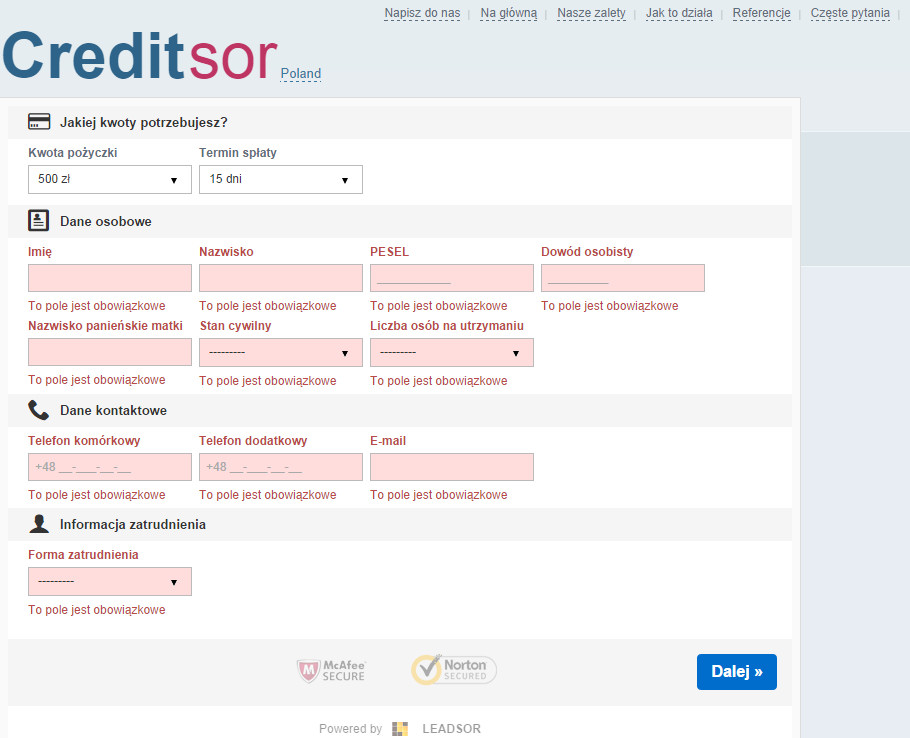Click the person silhouette icon by Informacja zatrudnienia
The image size is (910, 738).
coord(39,523)
